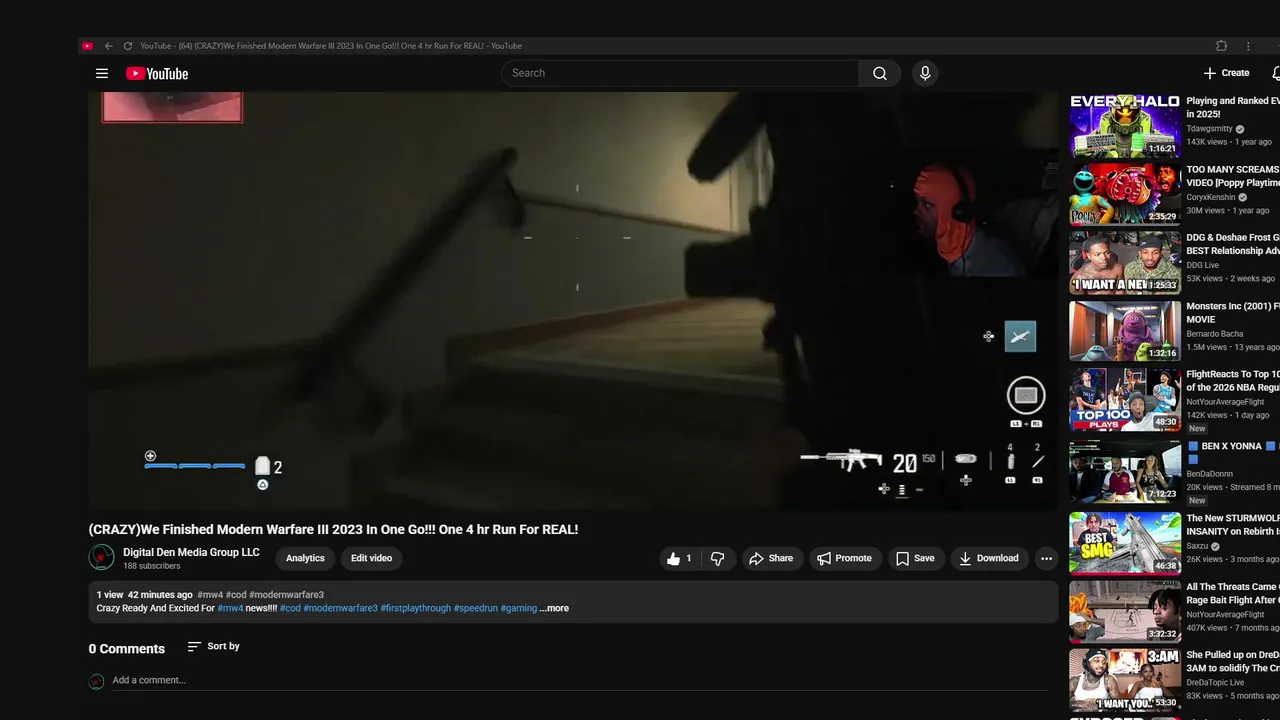Open Digital Den Media Group channel avatar
Viewport: 1280px width, 720px height.
pos(101,557)
